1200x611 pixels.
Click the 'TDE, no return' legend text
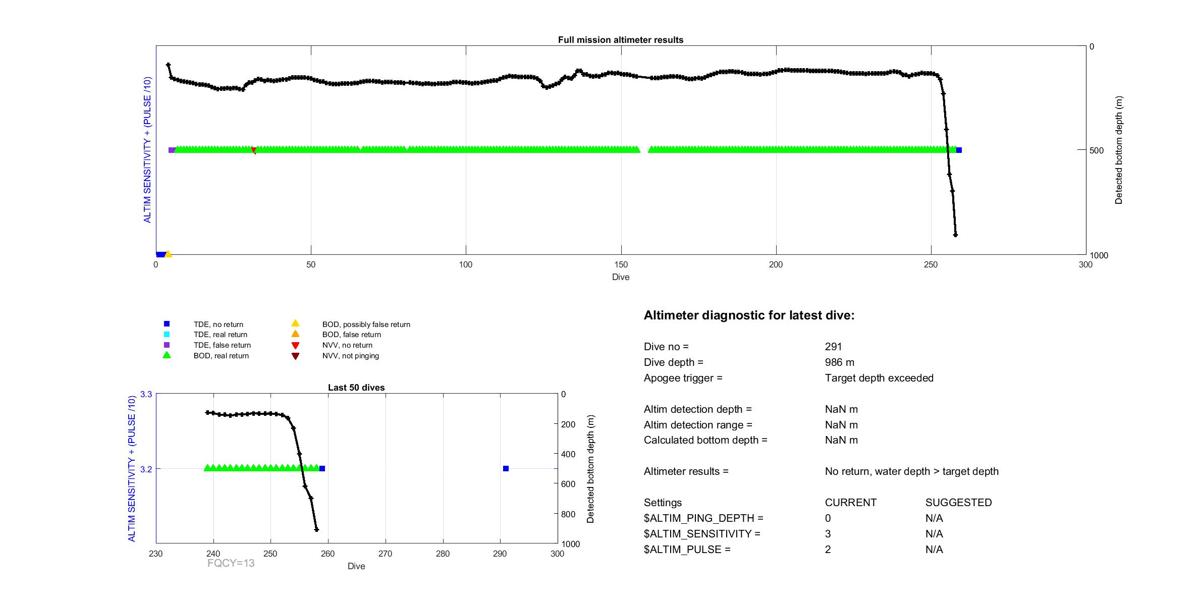[x=218, y=325]
